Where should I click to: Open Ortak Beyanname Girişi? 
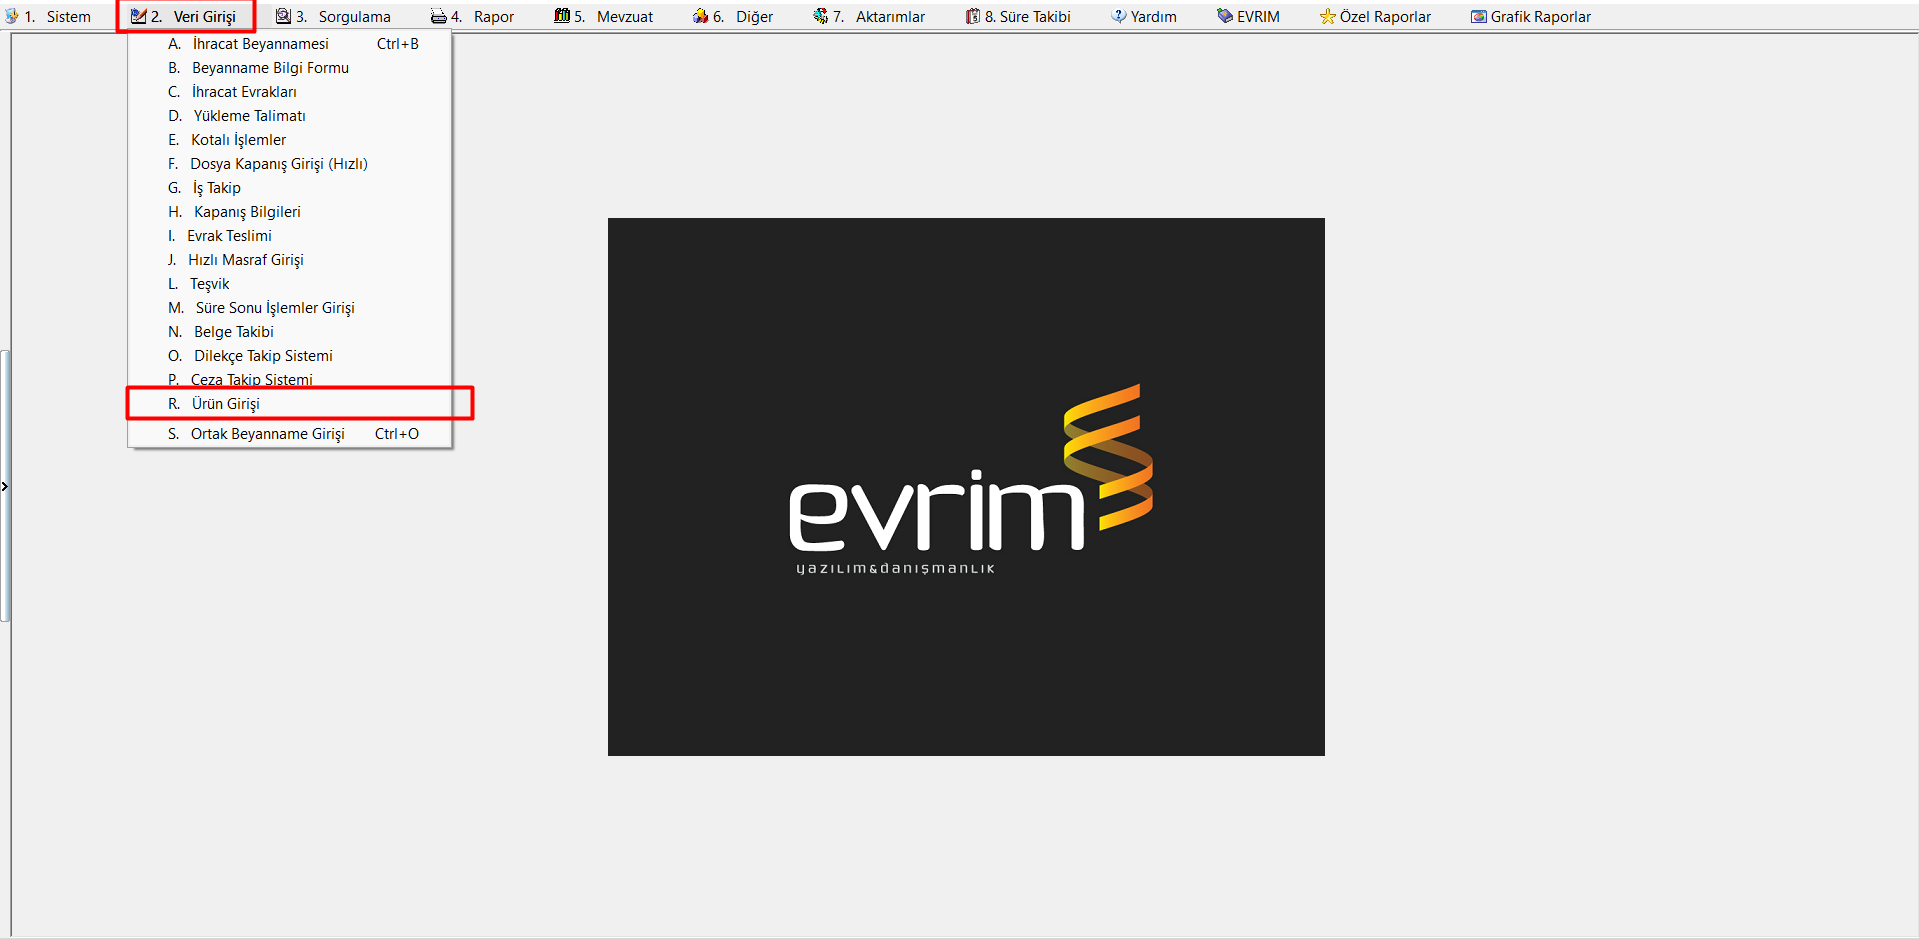[290, 434]
